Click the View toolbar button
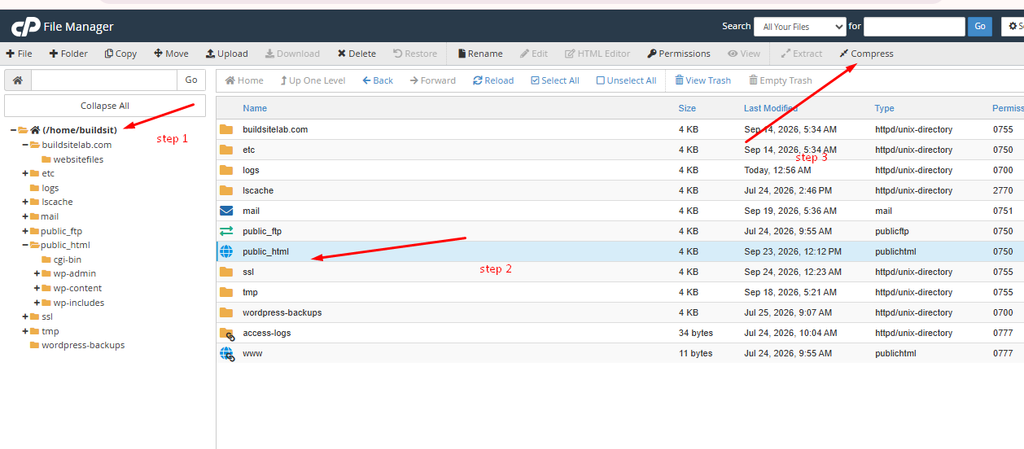The height and width of the screenshot is (449, 1024). [x=744, y=54]
